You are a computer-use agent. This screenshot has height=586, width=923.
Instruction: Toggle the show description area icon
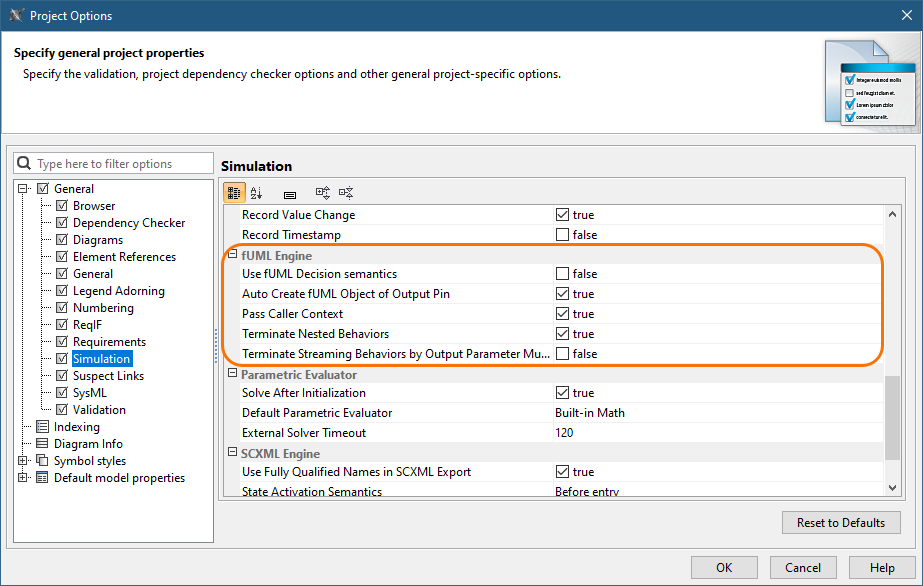[290, 193]
